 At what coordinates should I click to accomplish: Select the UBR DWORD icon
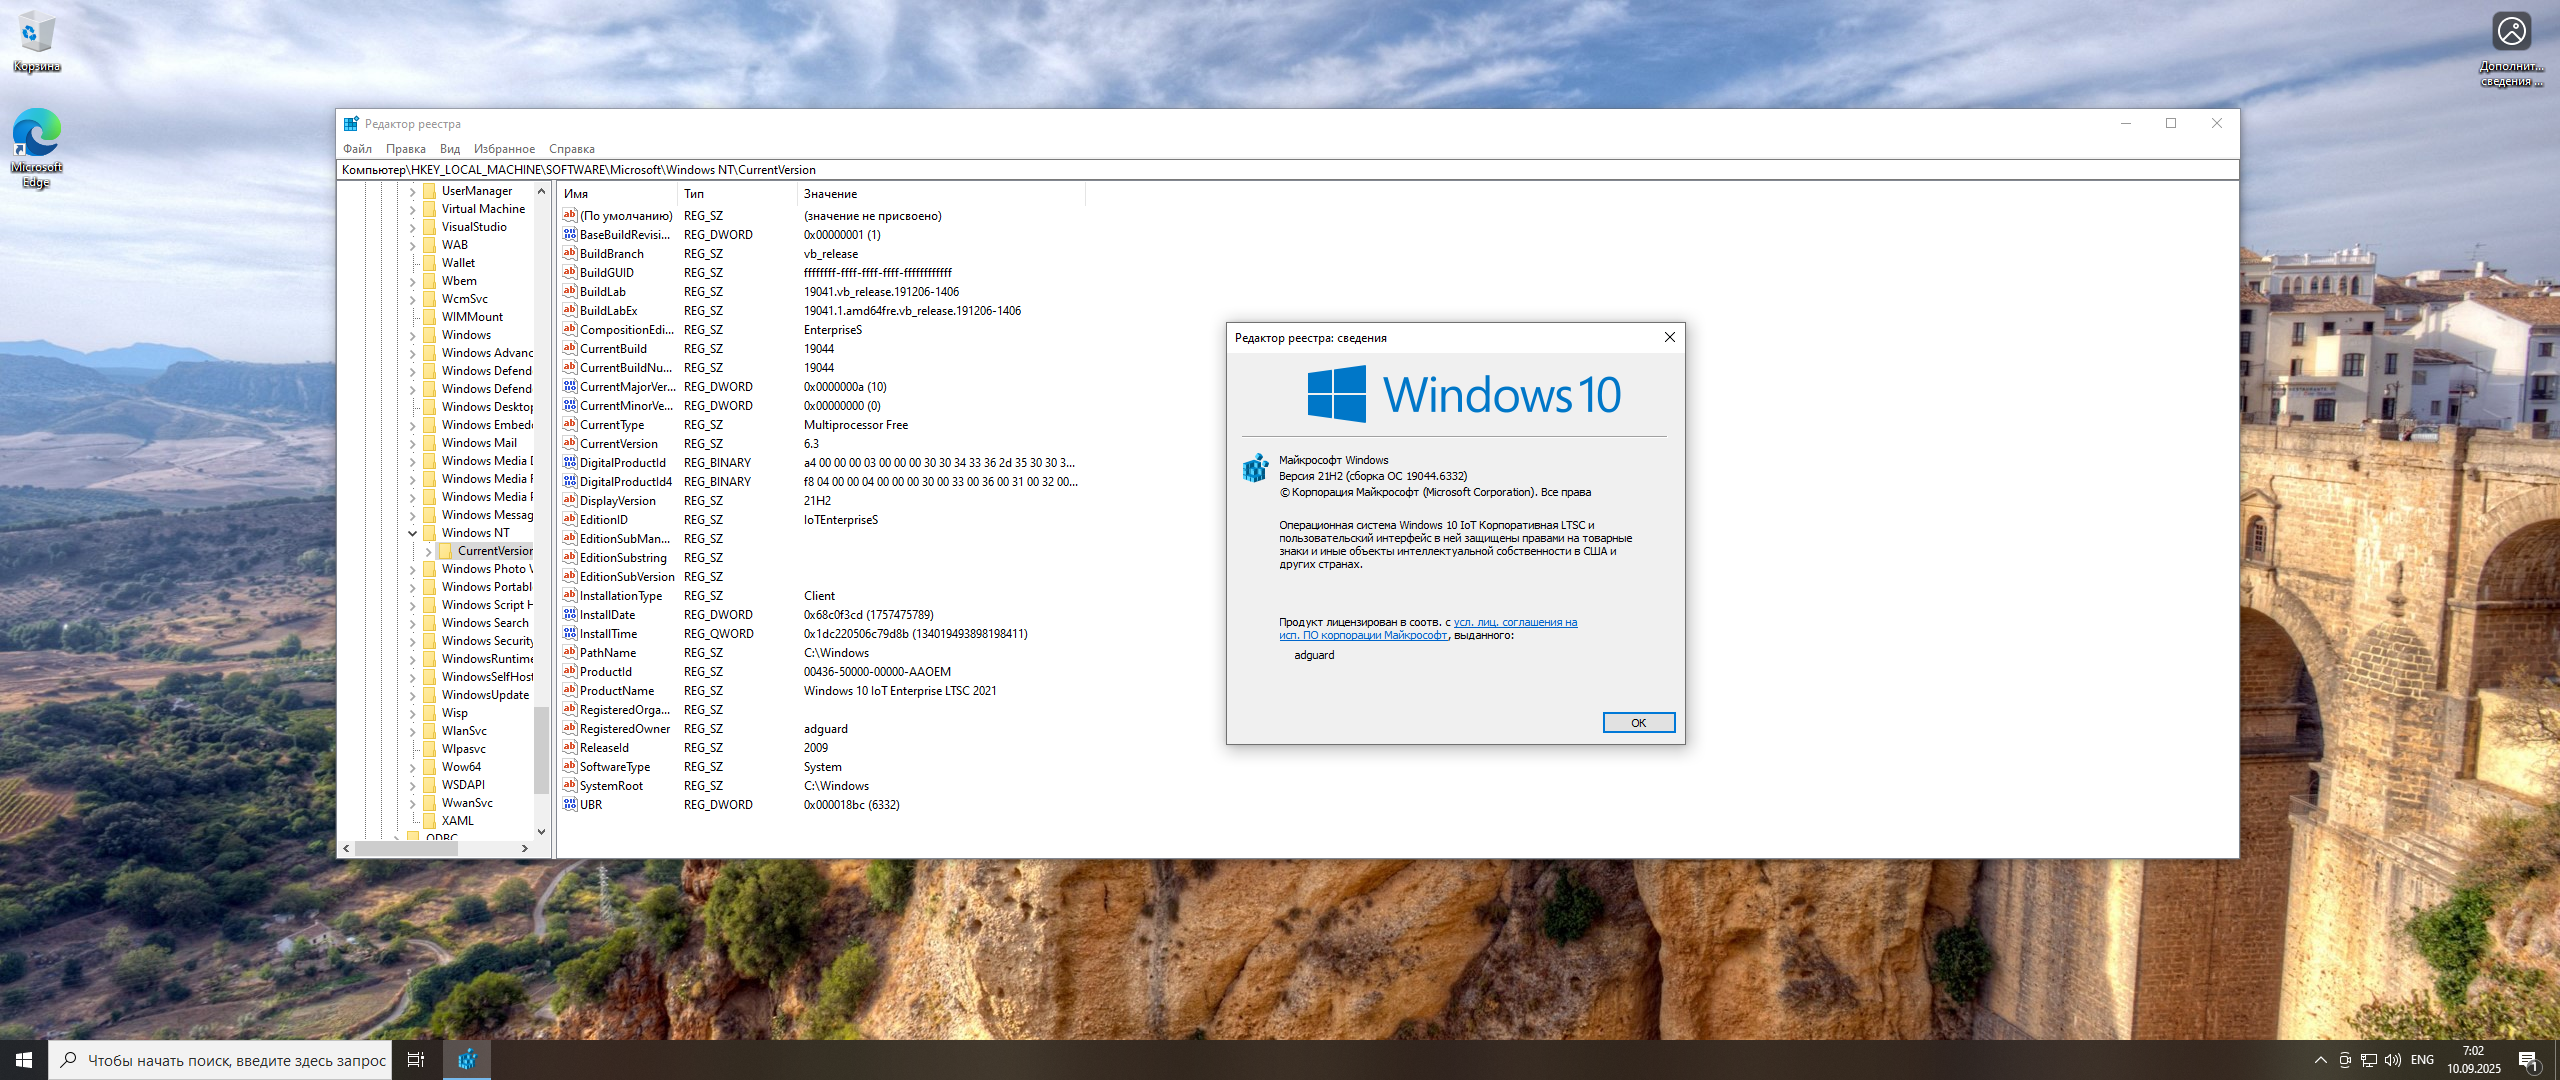click(x=569, y=805)
